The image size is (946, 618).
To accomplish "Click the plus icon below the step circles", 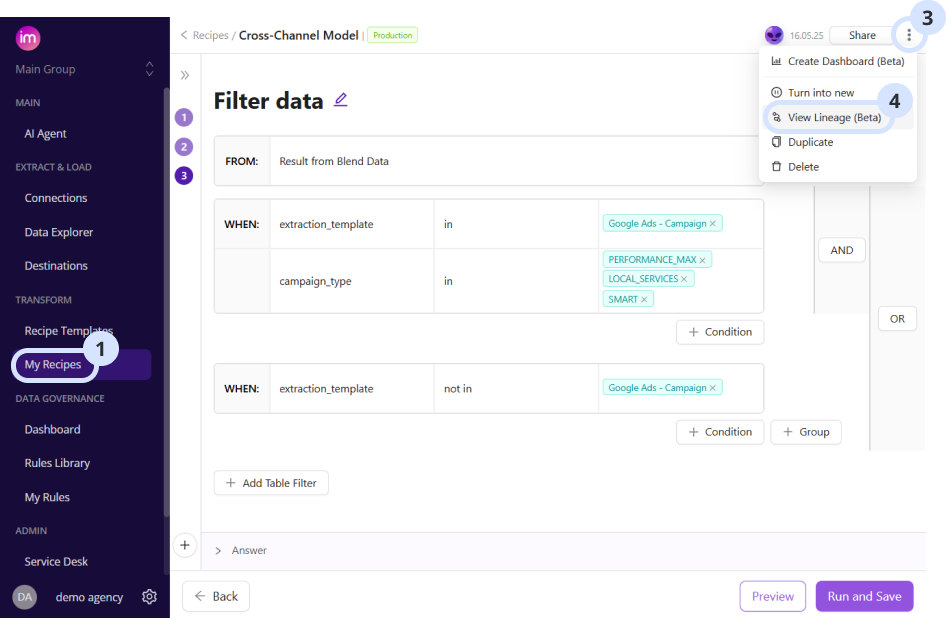I will click(185, 545).
